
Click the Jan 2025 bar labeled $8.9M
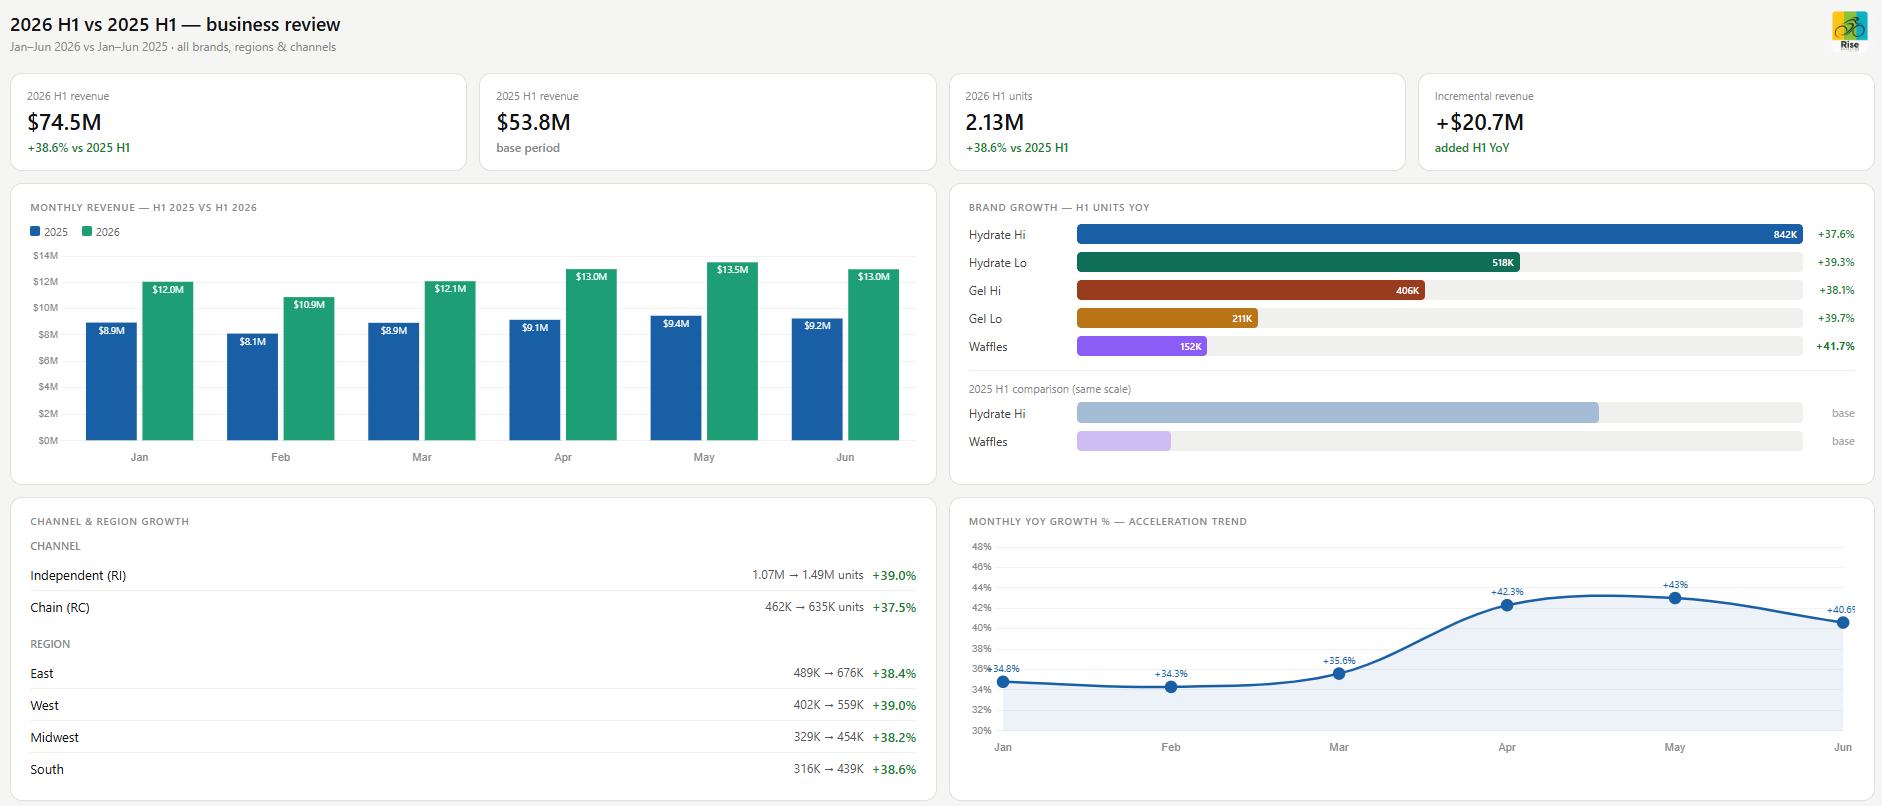point(111,381)
